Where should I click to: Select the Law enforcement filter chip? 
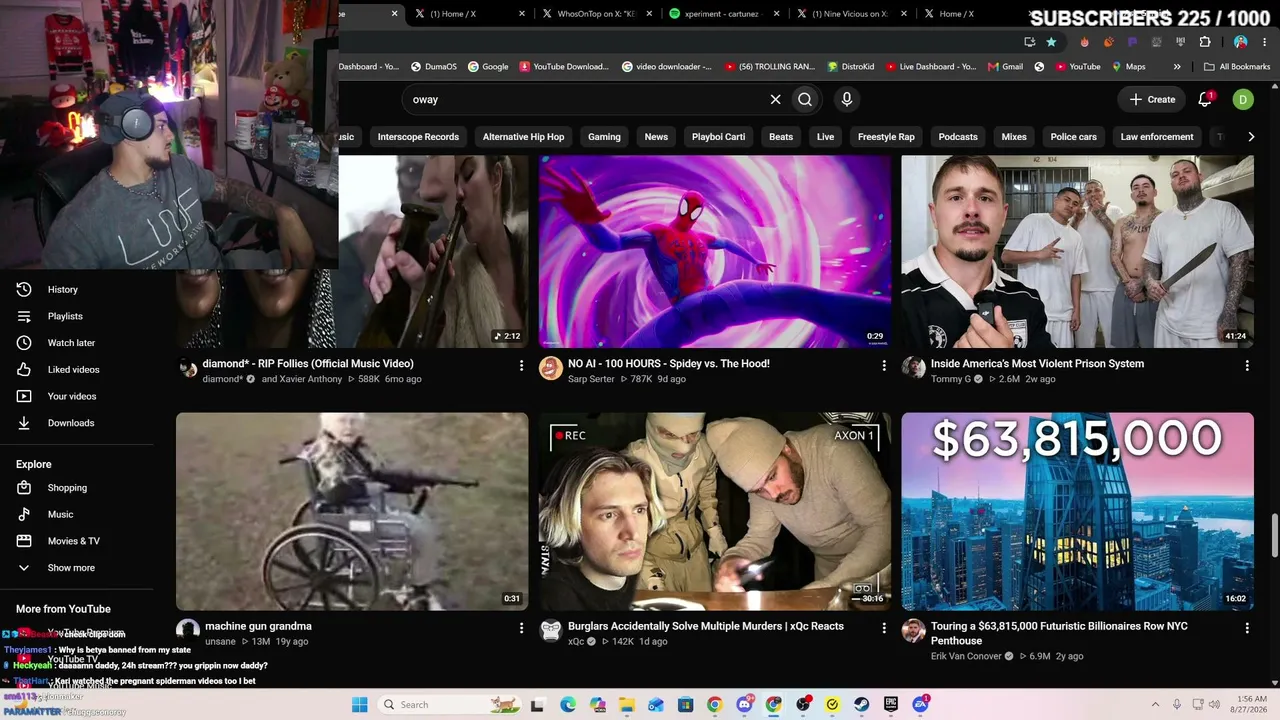1157,137
